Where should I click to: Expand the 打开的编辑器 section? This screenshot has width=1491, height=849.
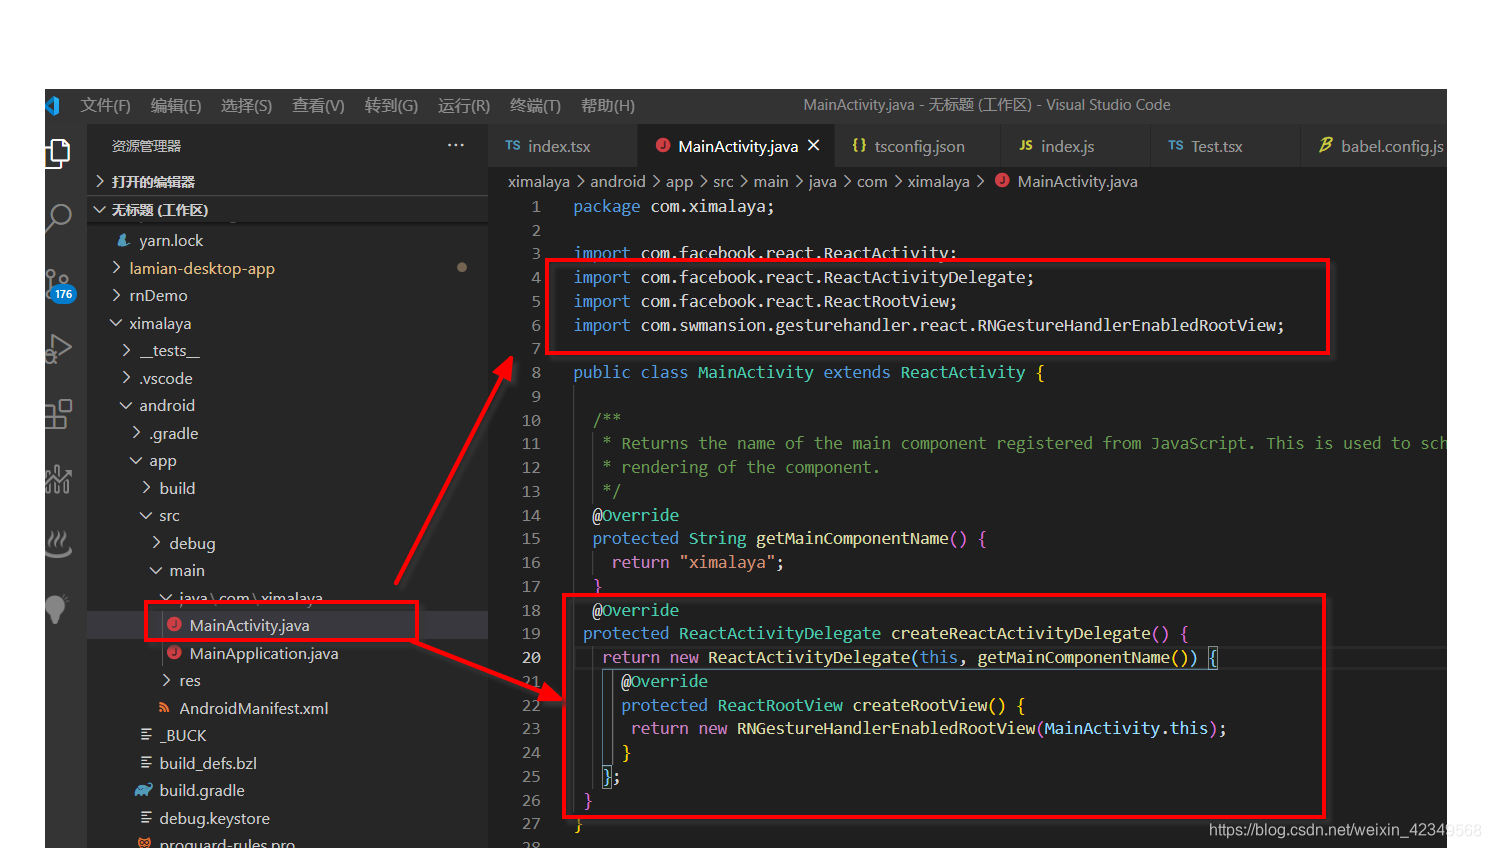pyautogui.click(x=288, y=181)
